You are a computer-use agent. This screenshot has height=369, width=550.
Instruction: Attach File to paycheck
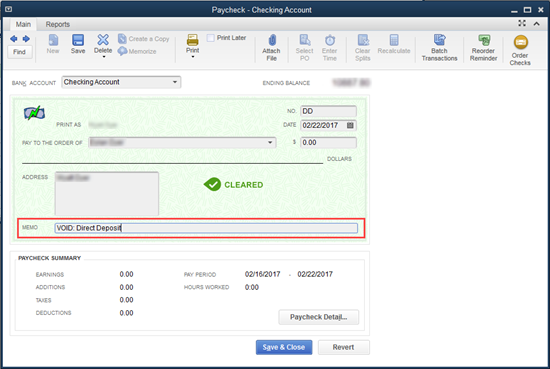(x=271, y=48)
